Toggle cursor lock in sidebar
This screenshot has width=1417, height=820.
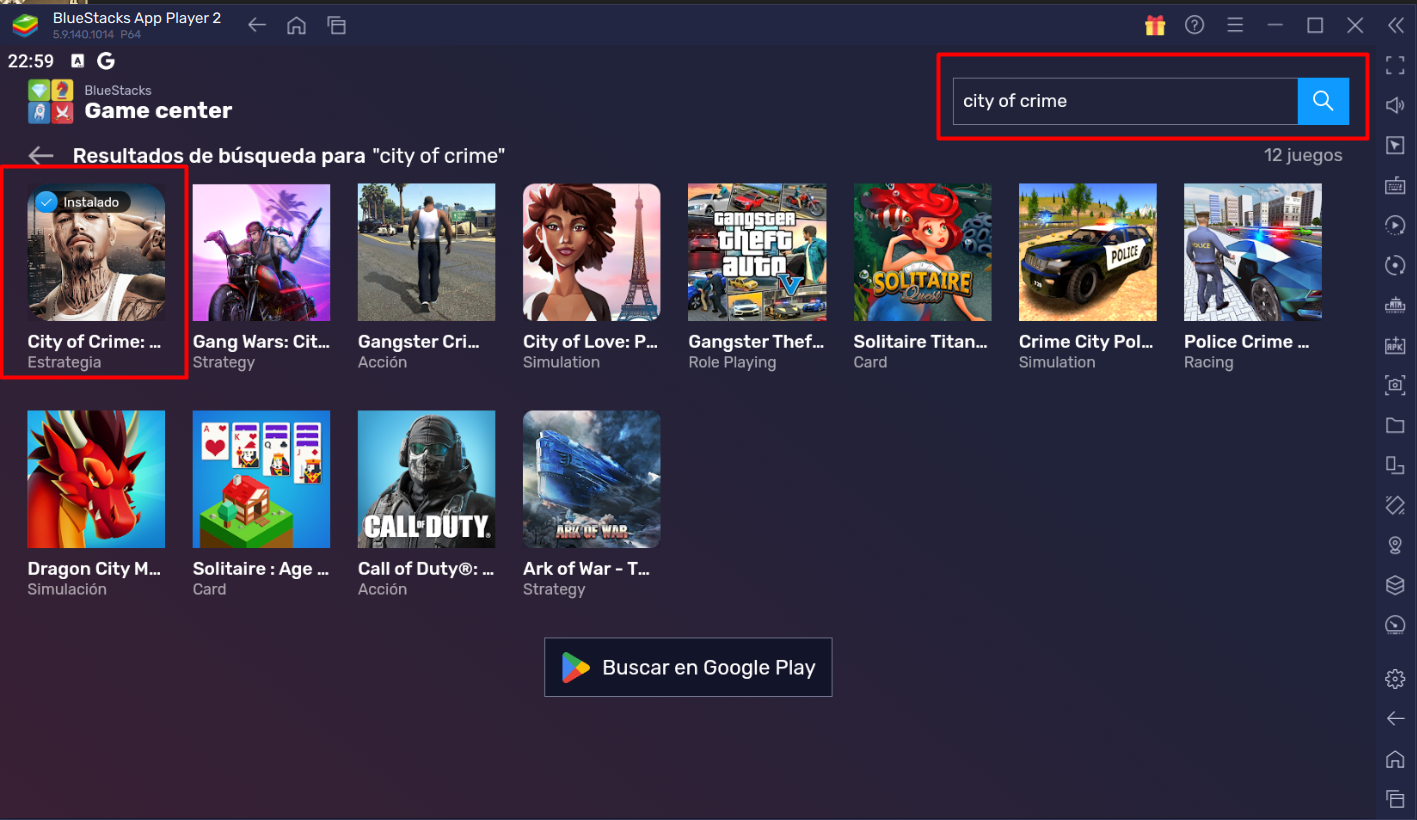pos(1395,145)
